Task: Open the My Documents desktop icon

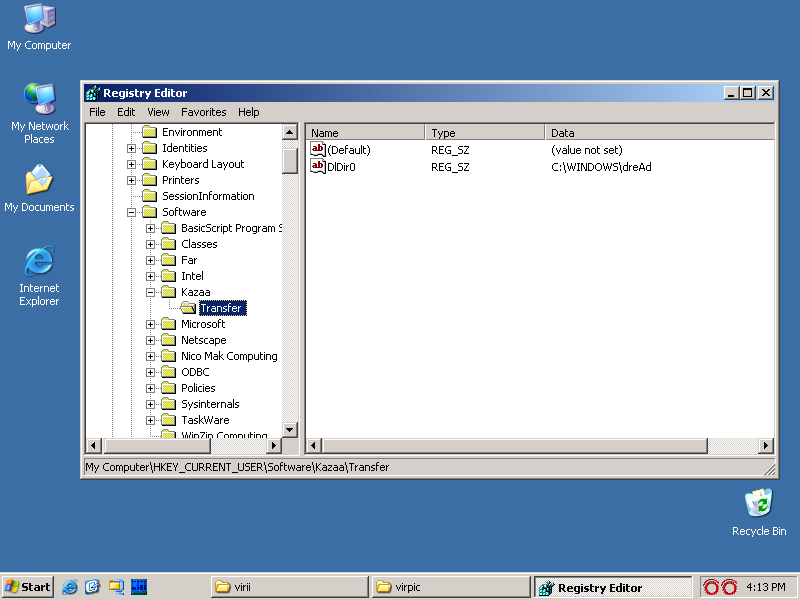Action: (39, 179)
